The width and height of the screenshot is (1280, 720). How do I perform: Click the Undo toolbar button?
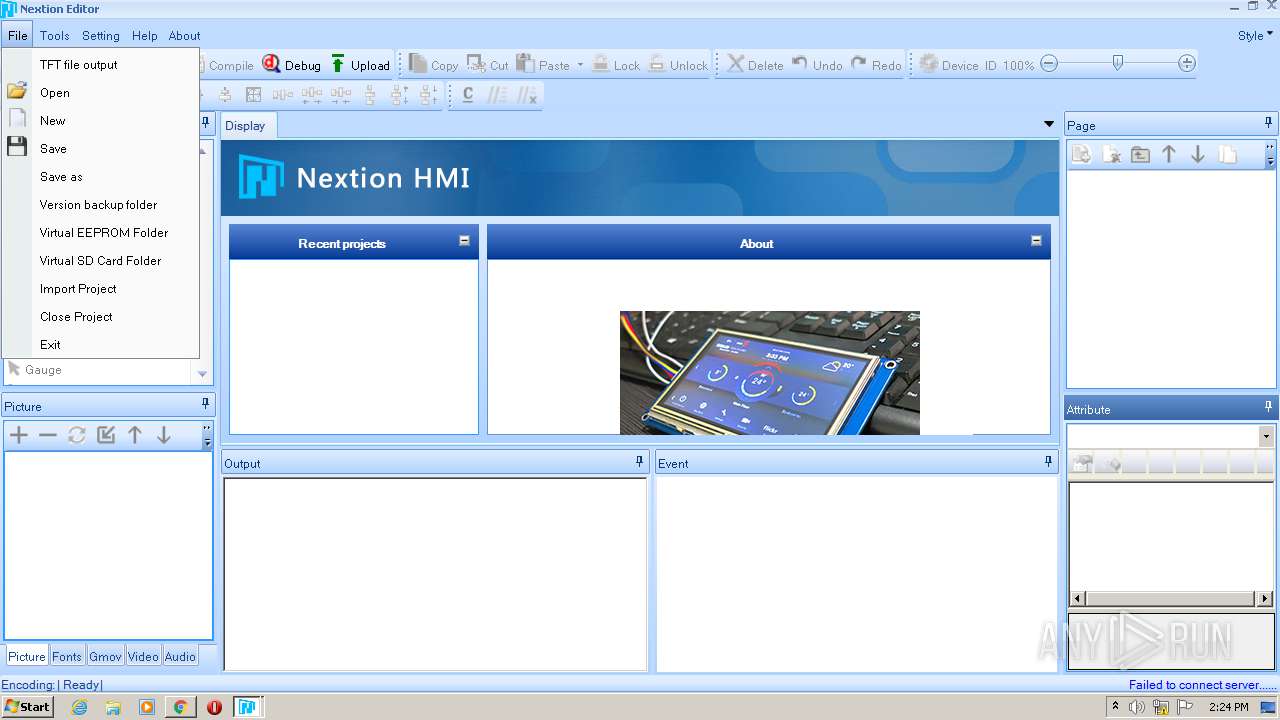817,65
